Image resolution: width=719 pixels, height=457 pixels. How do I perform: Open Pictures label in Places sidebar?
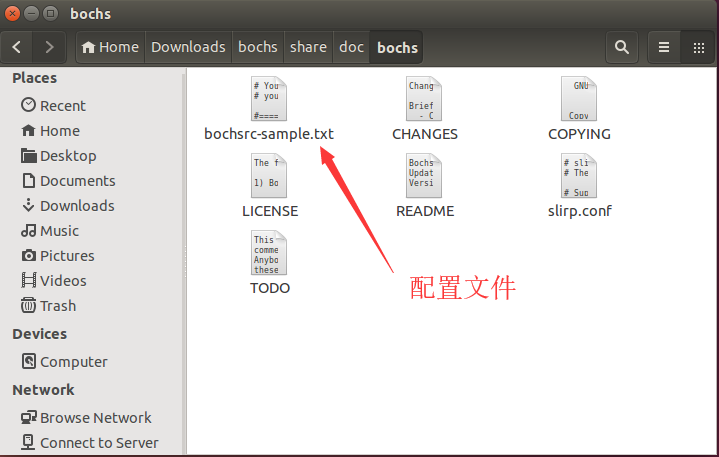click(67, 256)
